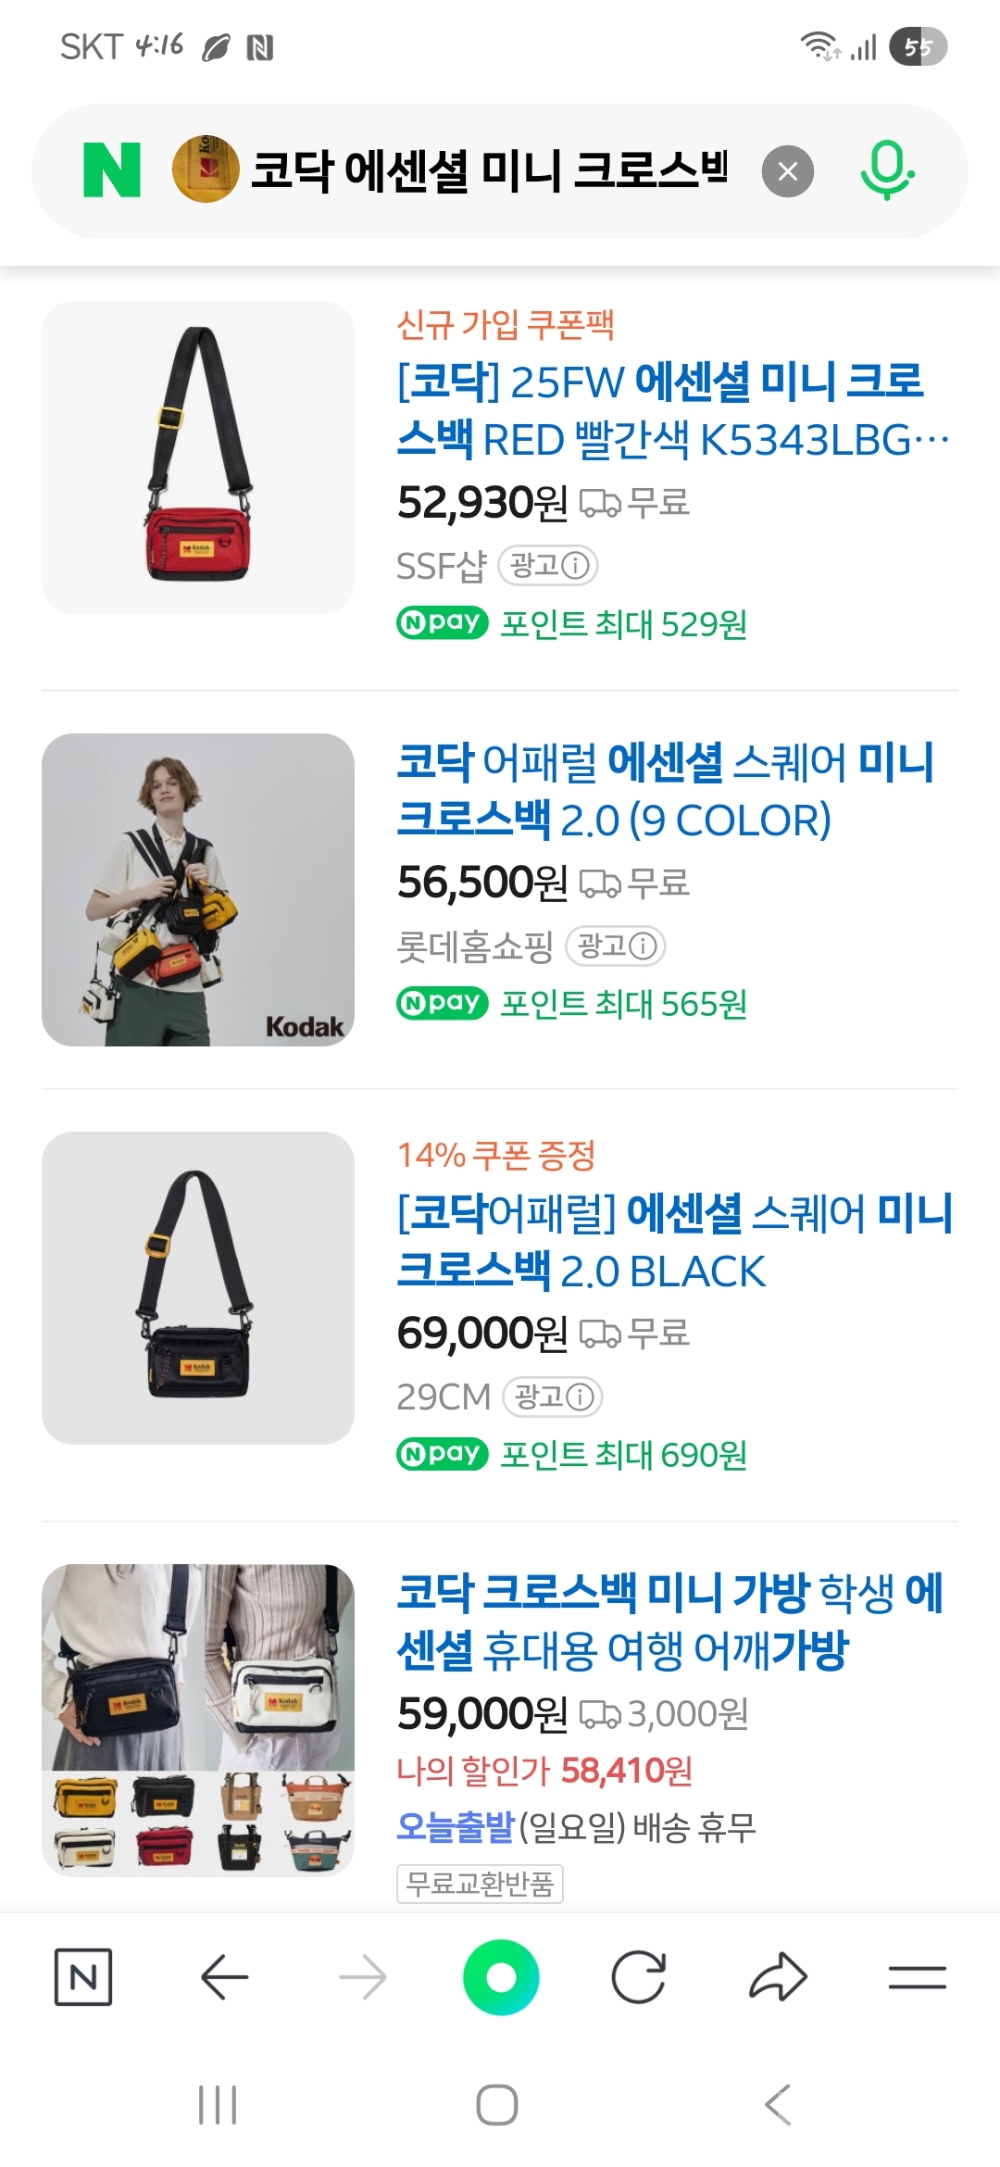Open 에센셜 스퀘어 미니 크로스백 2.0 BLACK link
1000x2167 pixels.
(x=674, y=1242)
